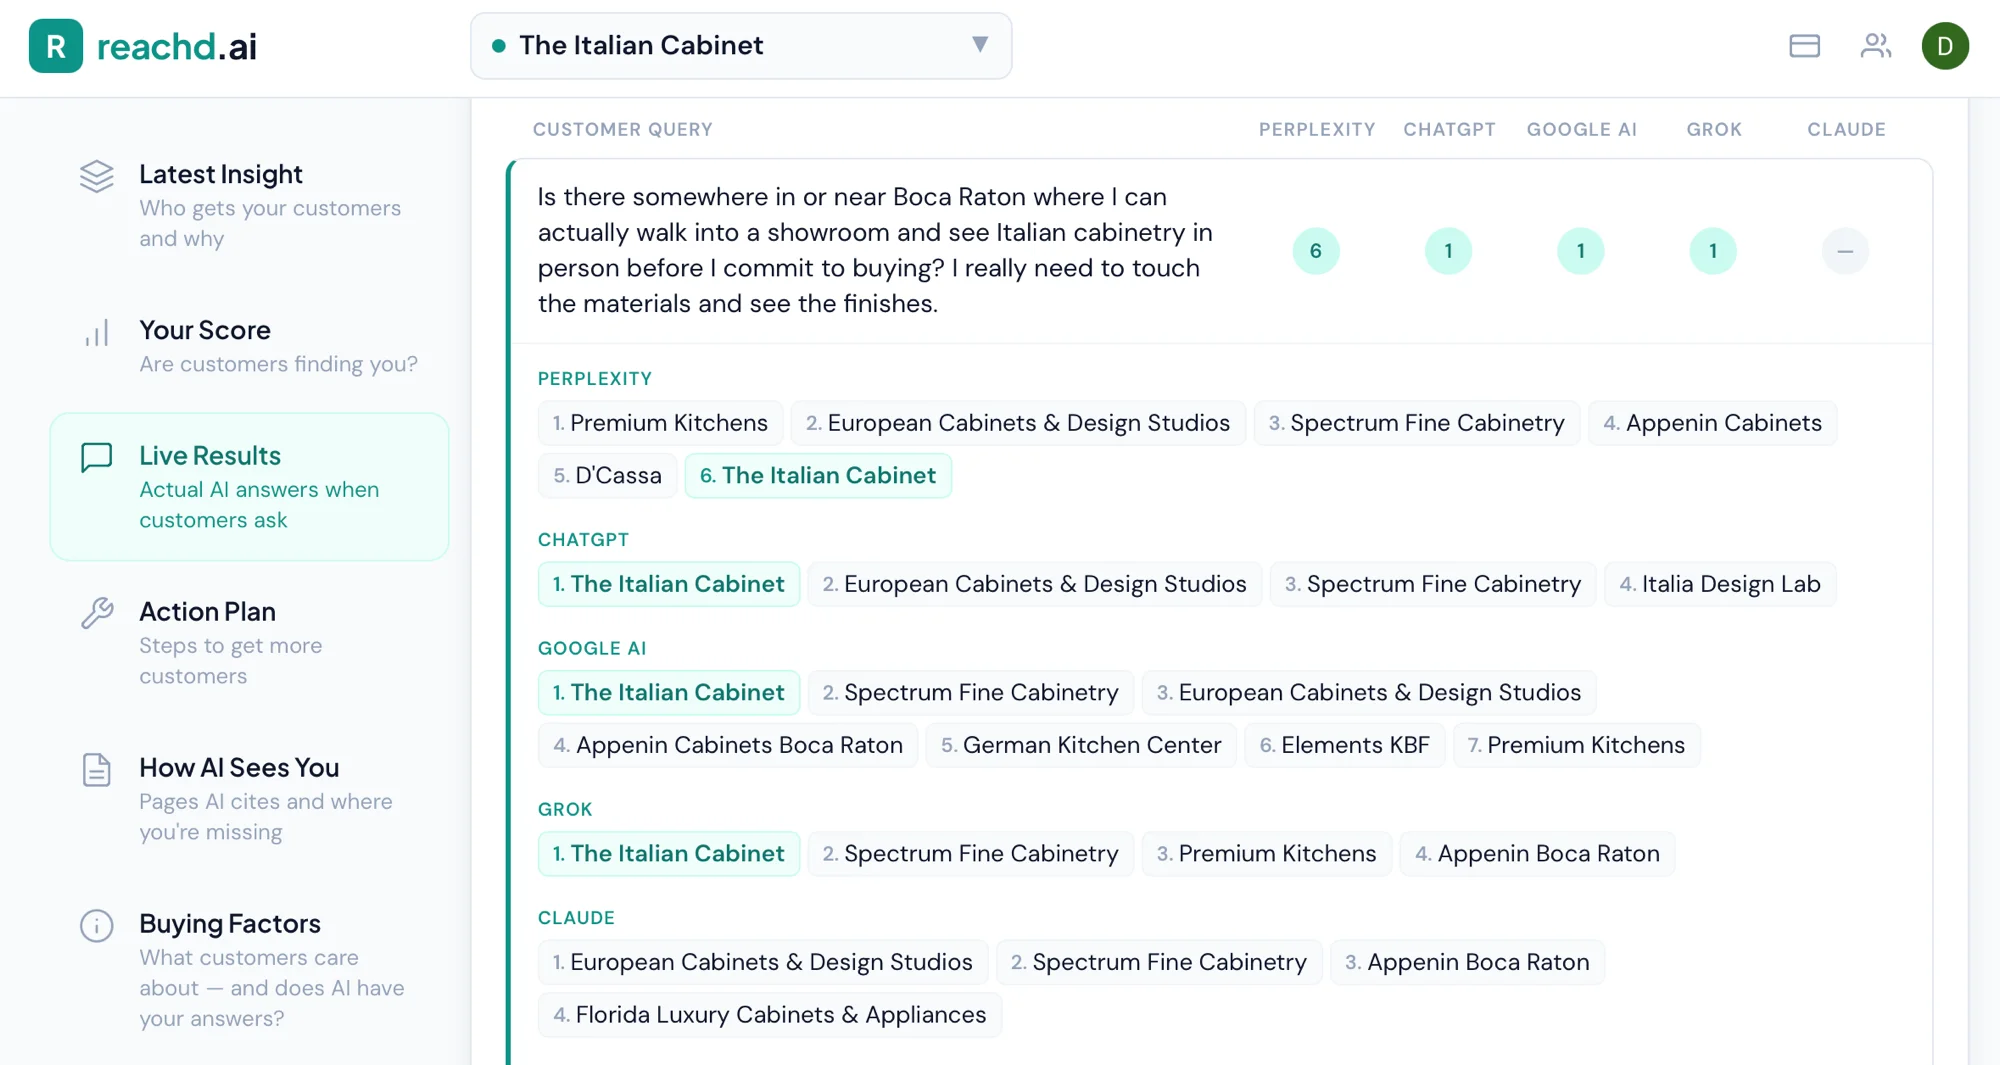
Task: Go to Latest Insight section
Action: point(250,205)
